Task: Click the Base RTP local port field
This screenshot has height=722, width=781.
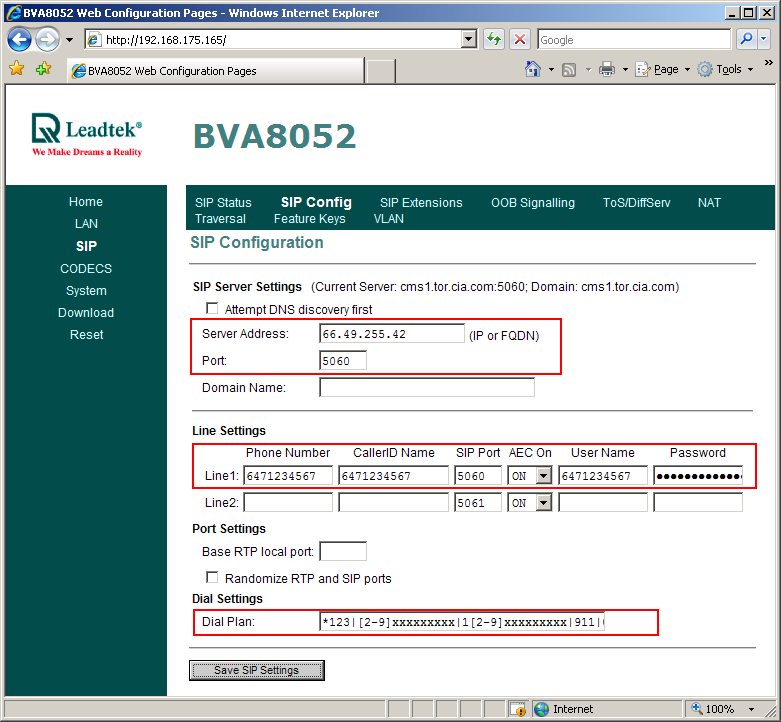Action: coord(343,551)
